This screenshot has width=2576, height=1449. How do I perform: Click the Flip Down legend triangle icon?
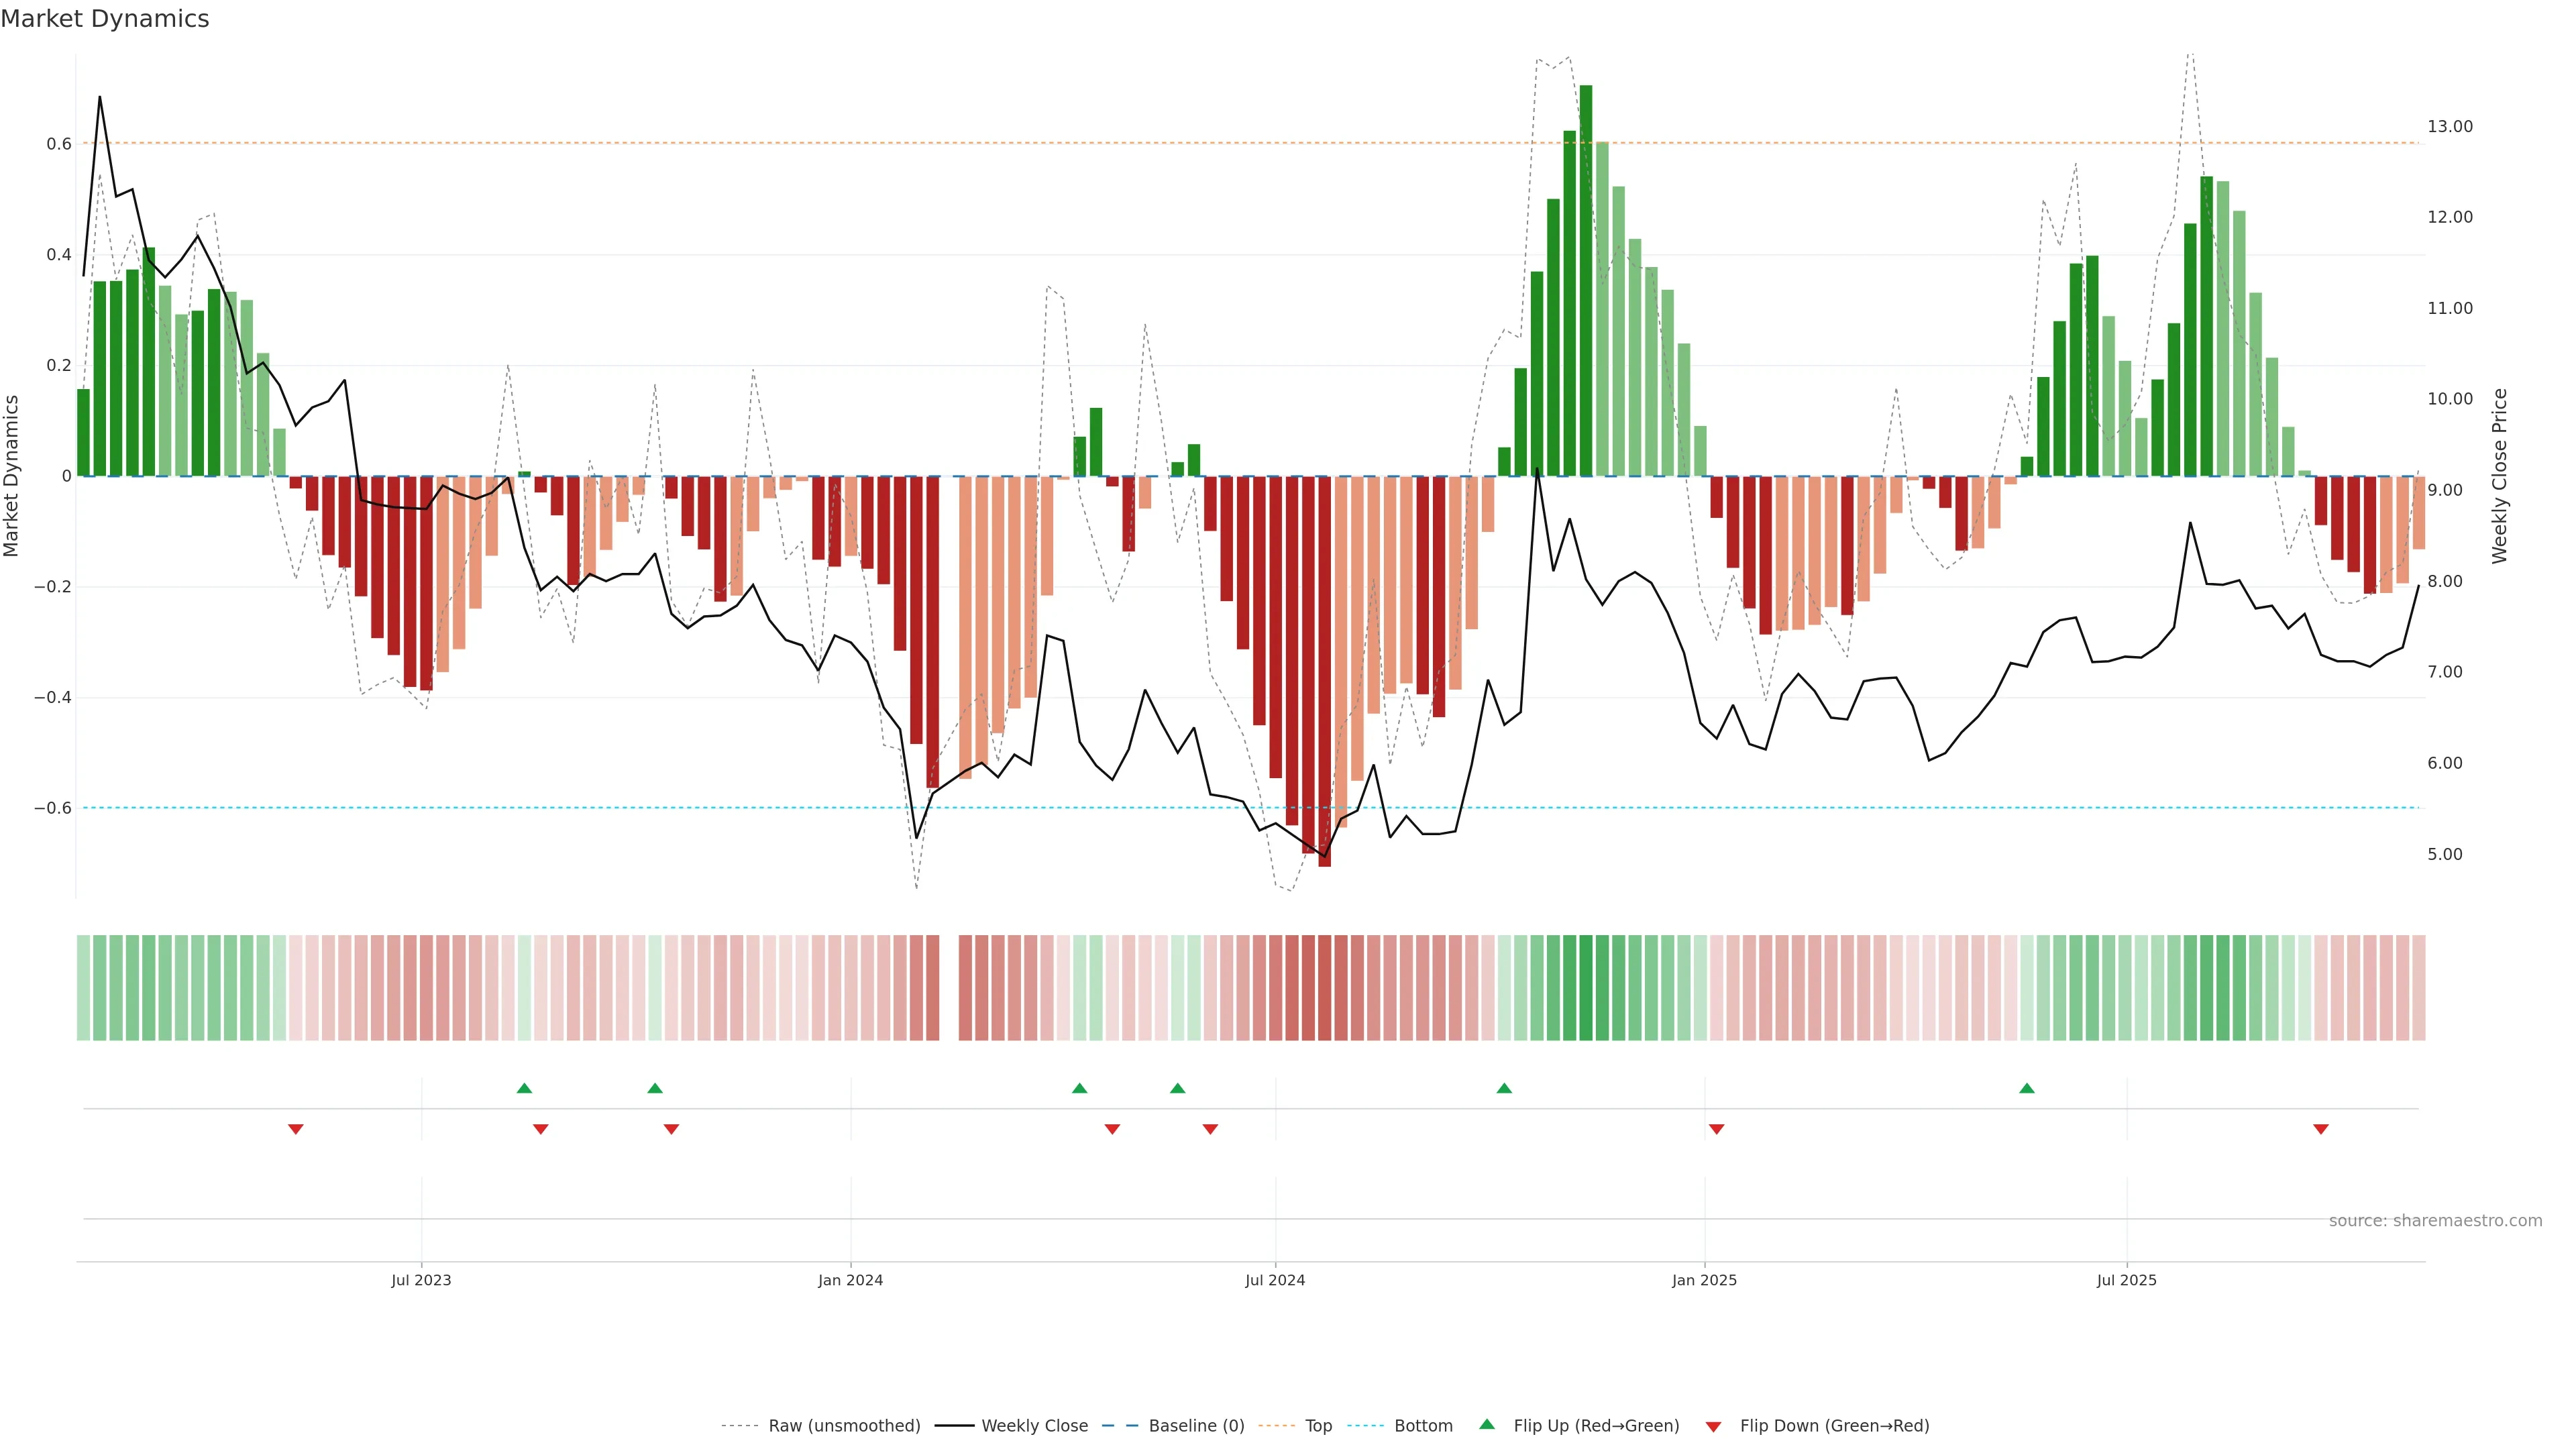click(1713, 1426)
